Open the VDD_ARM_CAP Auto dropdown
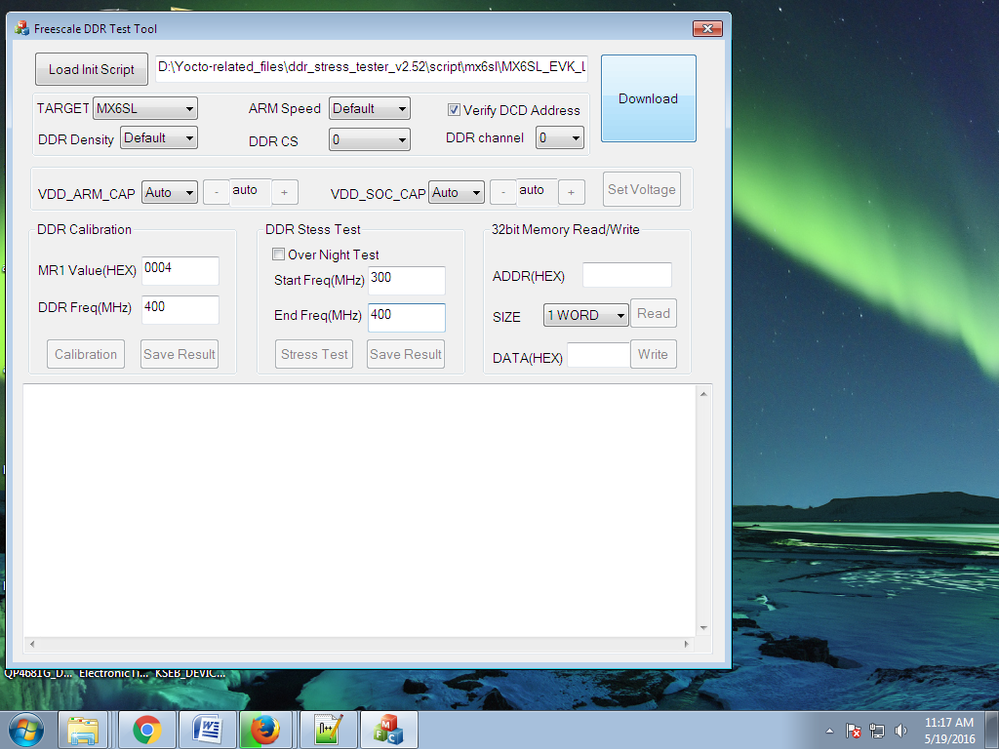Viewport: 999px width, 749px height. (x=169, y=192)
